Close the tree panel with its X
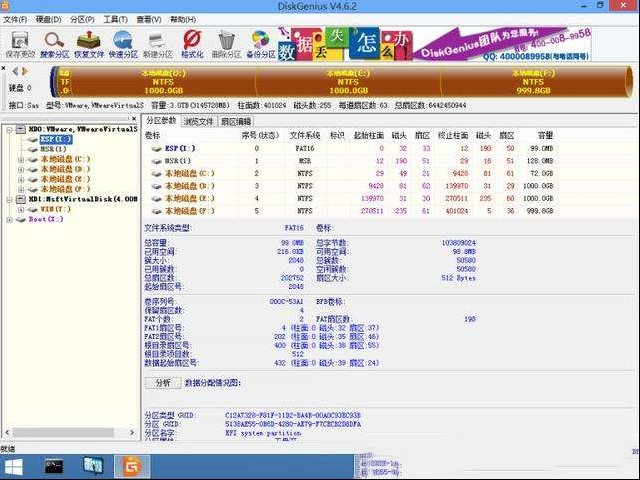This screenshot has height=480, width=640. 134,119
